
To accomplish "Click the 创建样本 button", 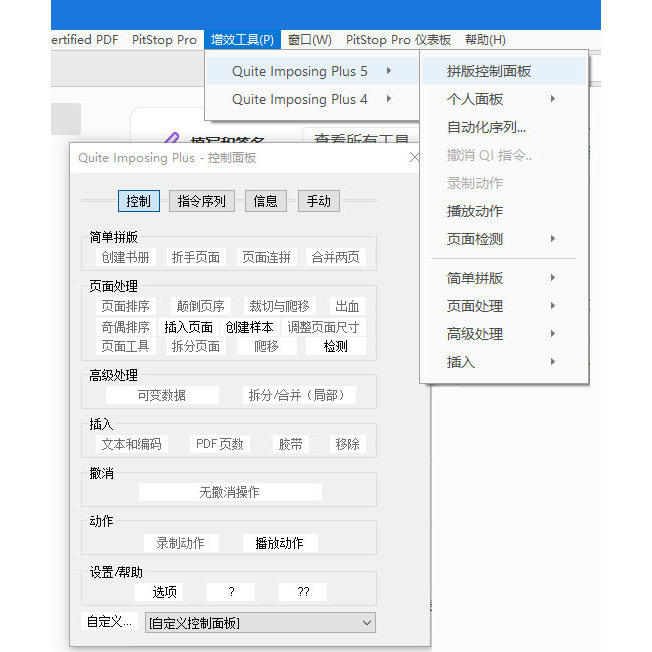I will (x=249, y=327).
